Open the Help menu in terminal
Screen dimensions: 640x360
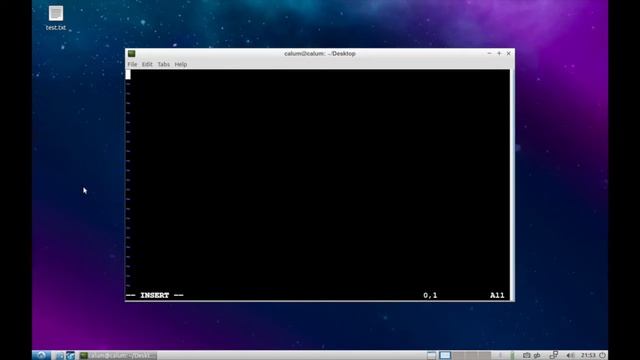[180, 64]
